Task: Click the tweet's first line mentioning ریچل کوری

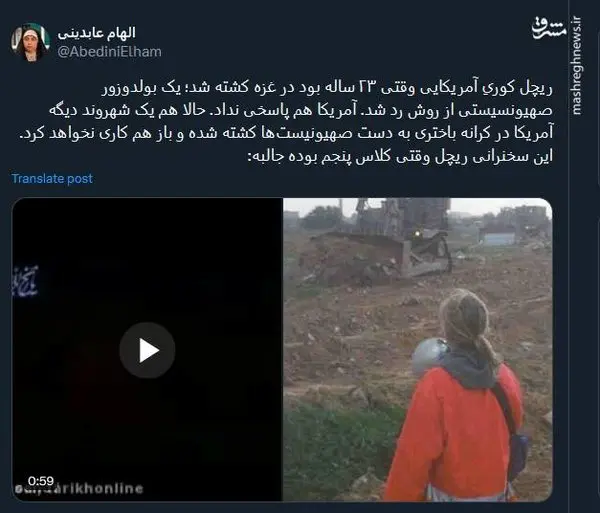Action: coord(327,88)
